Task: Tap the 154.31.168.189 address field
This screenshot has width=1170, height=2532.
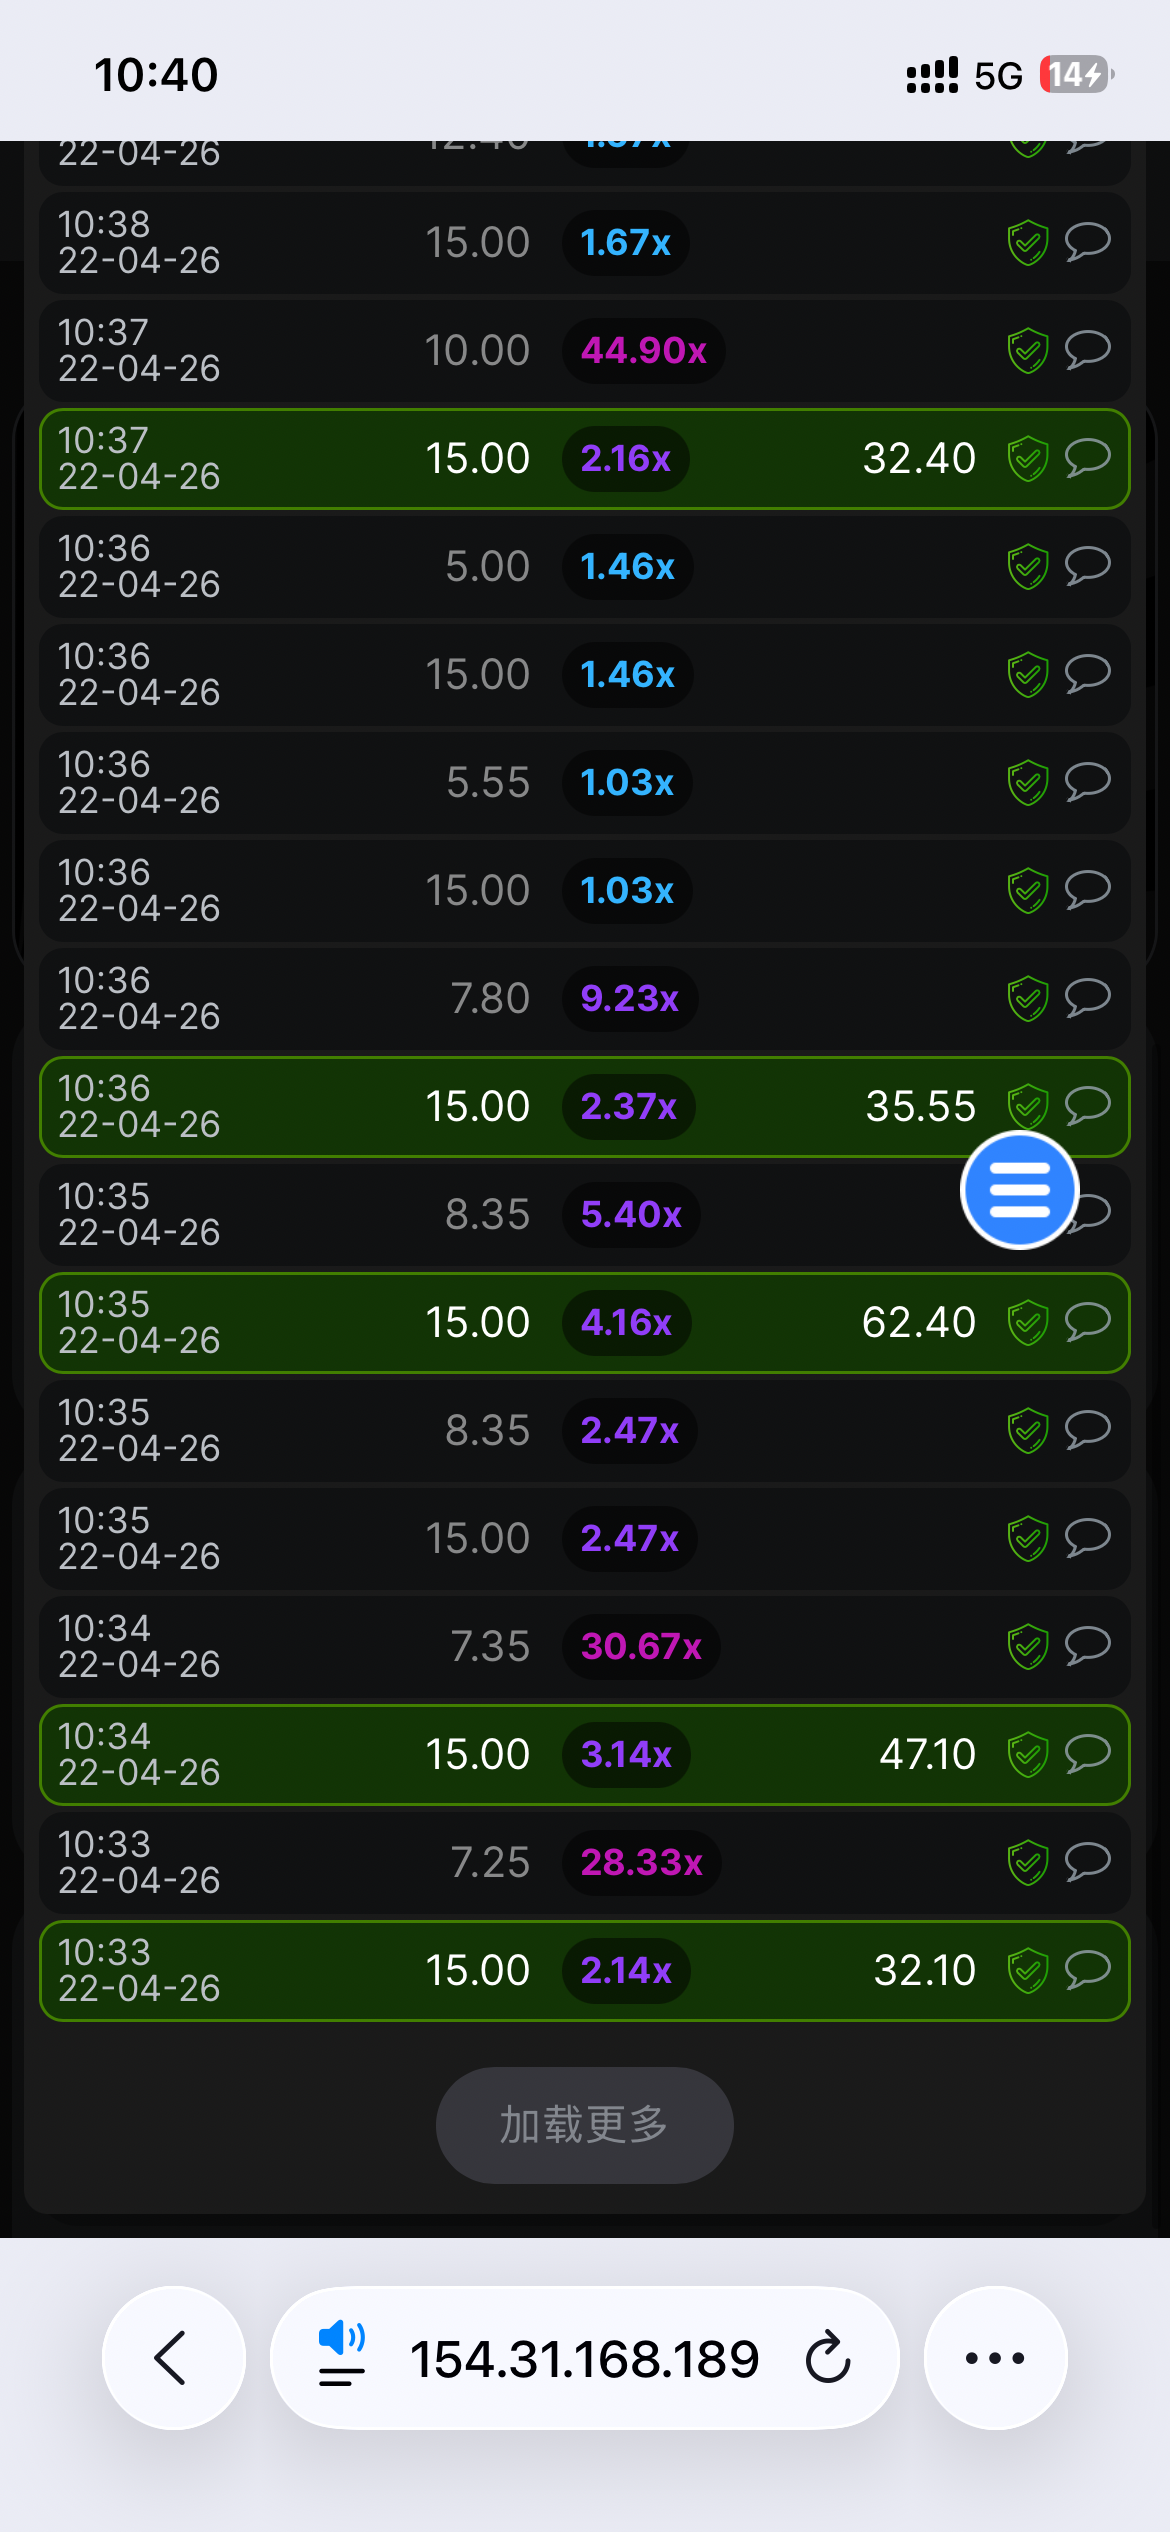Action: (584, 2358)
